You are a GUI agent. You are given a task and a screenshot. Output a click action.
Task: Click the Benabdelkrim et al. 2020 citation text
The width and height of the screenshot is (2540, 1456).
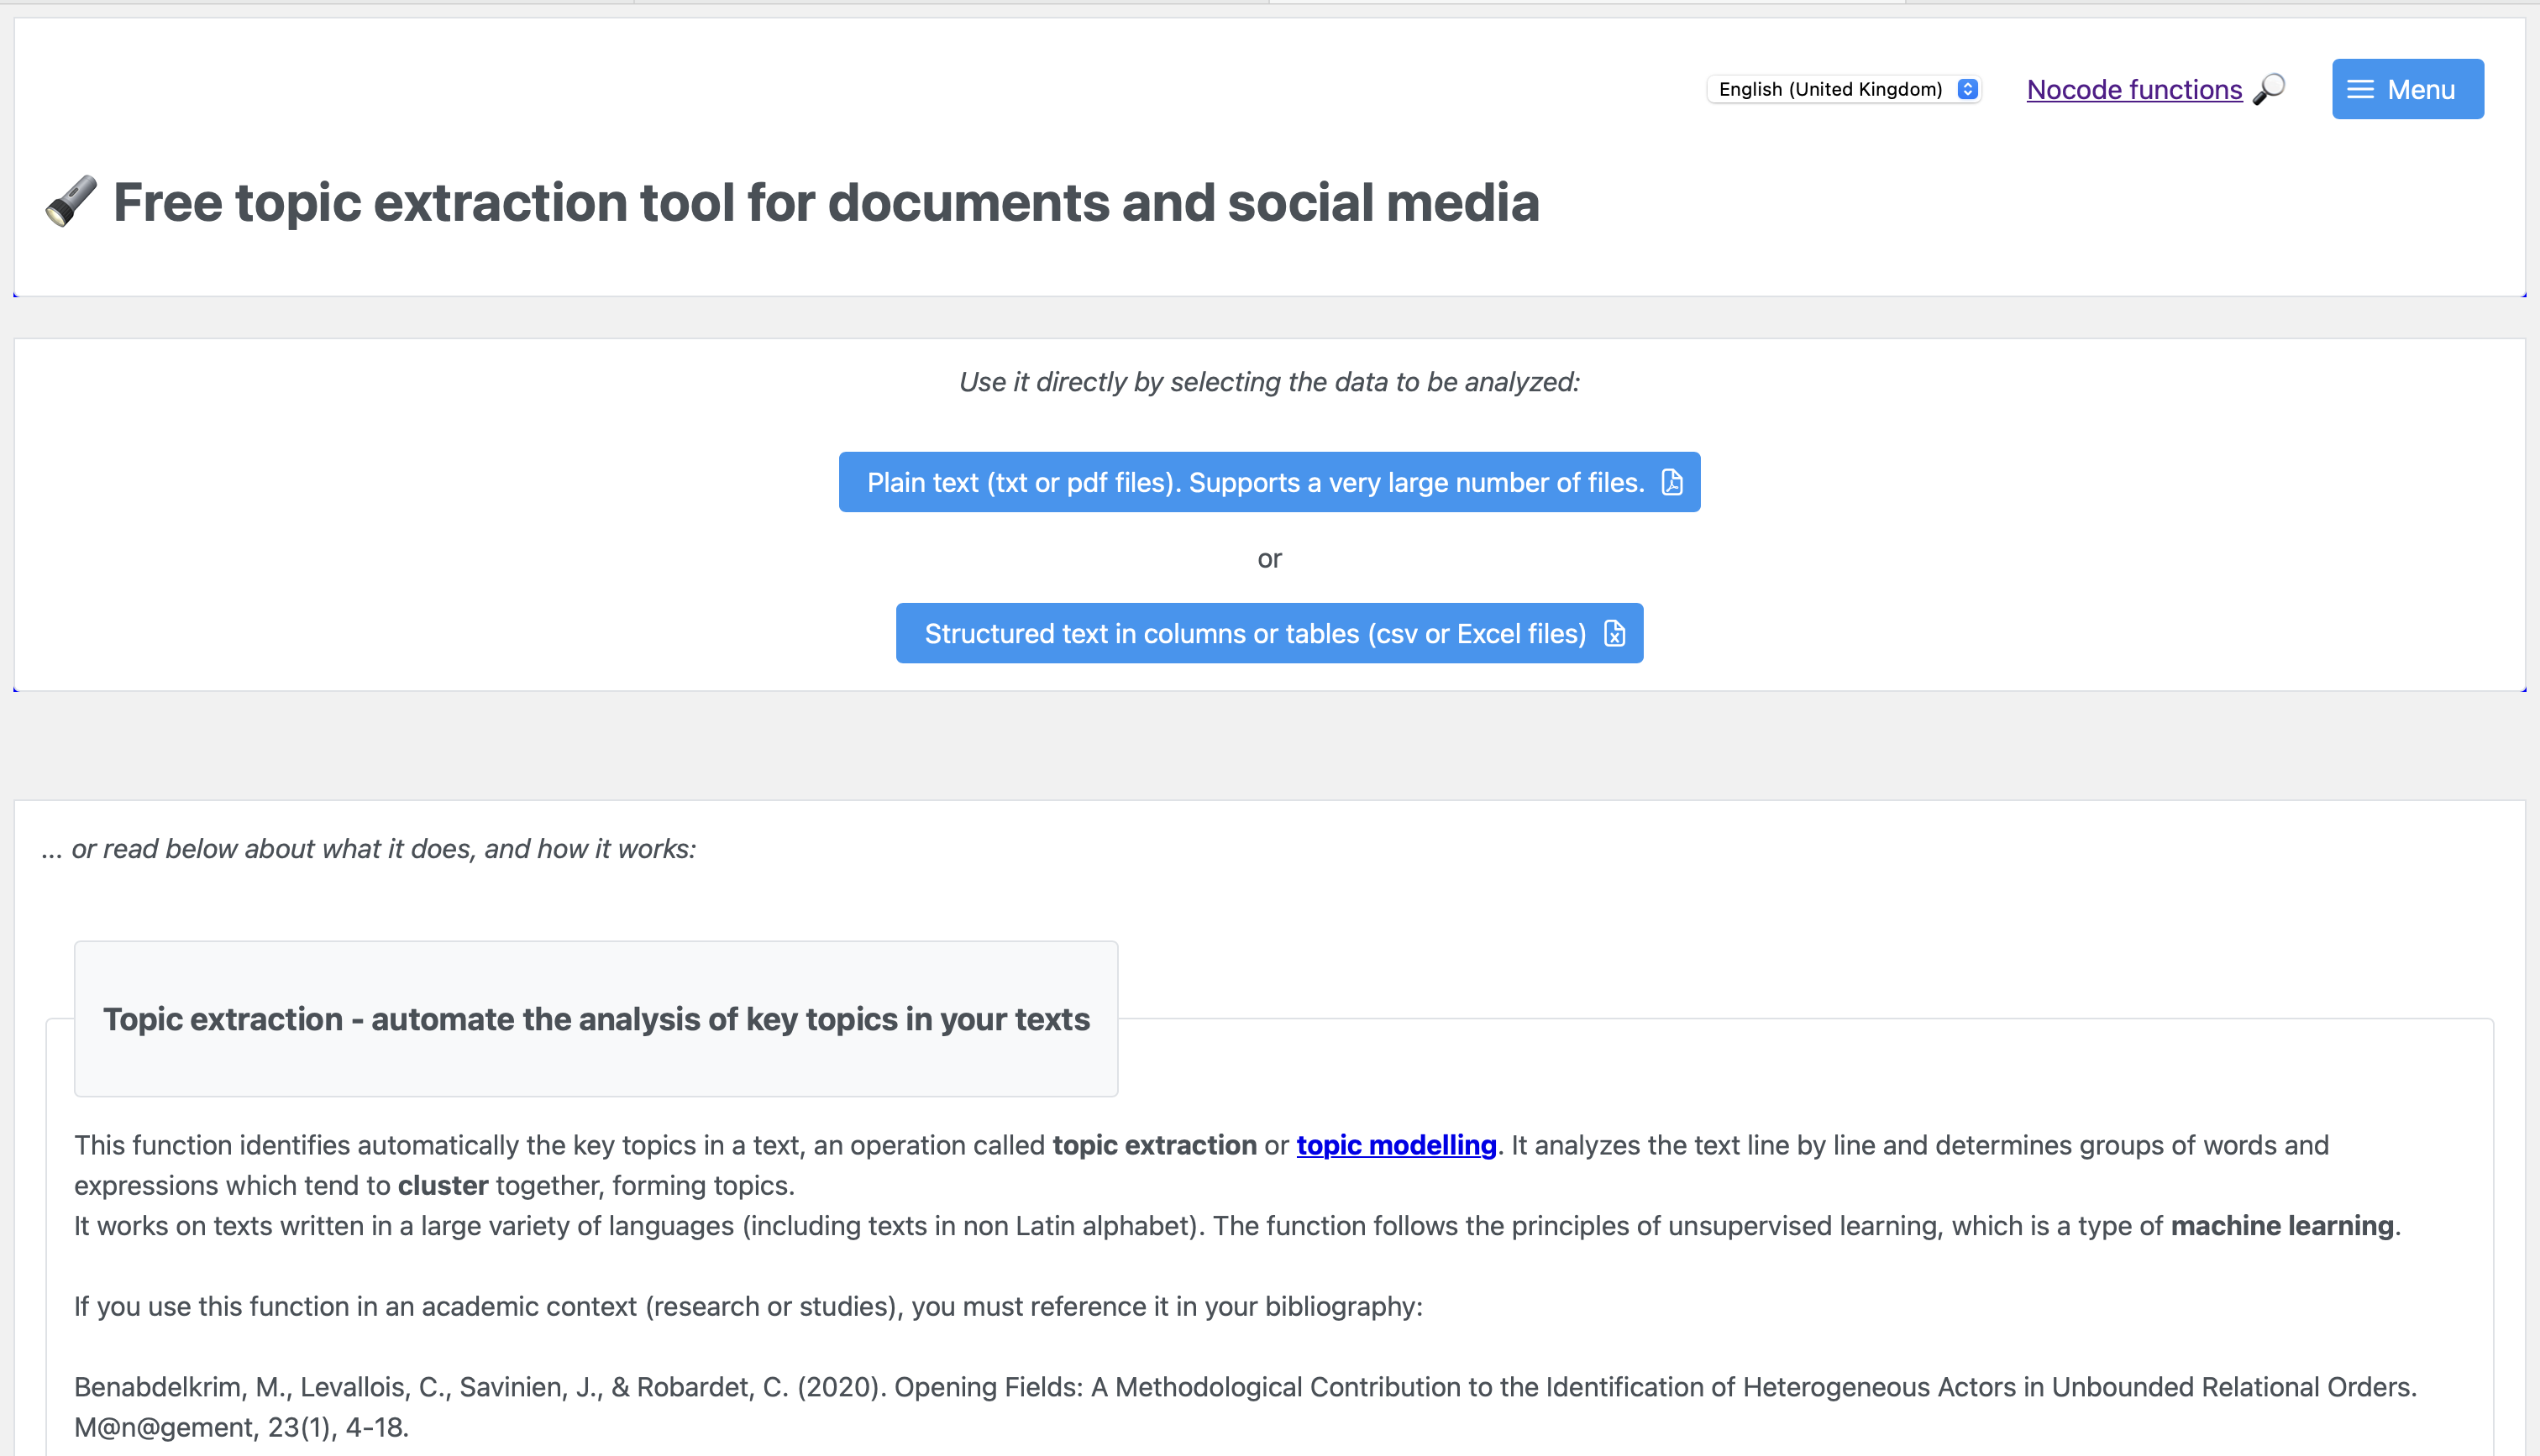1244,1387
